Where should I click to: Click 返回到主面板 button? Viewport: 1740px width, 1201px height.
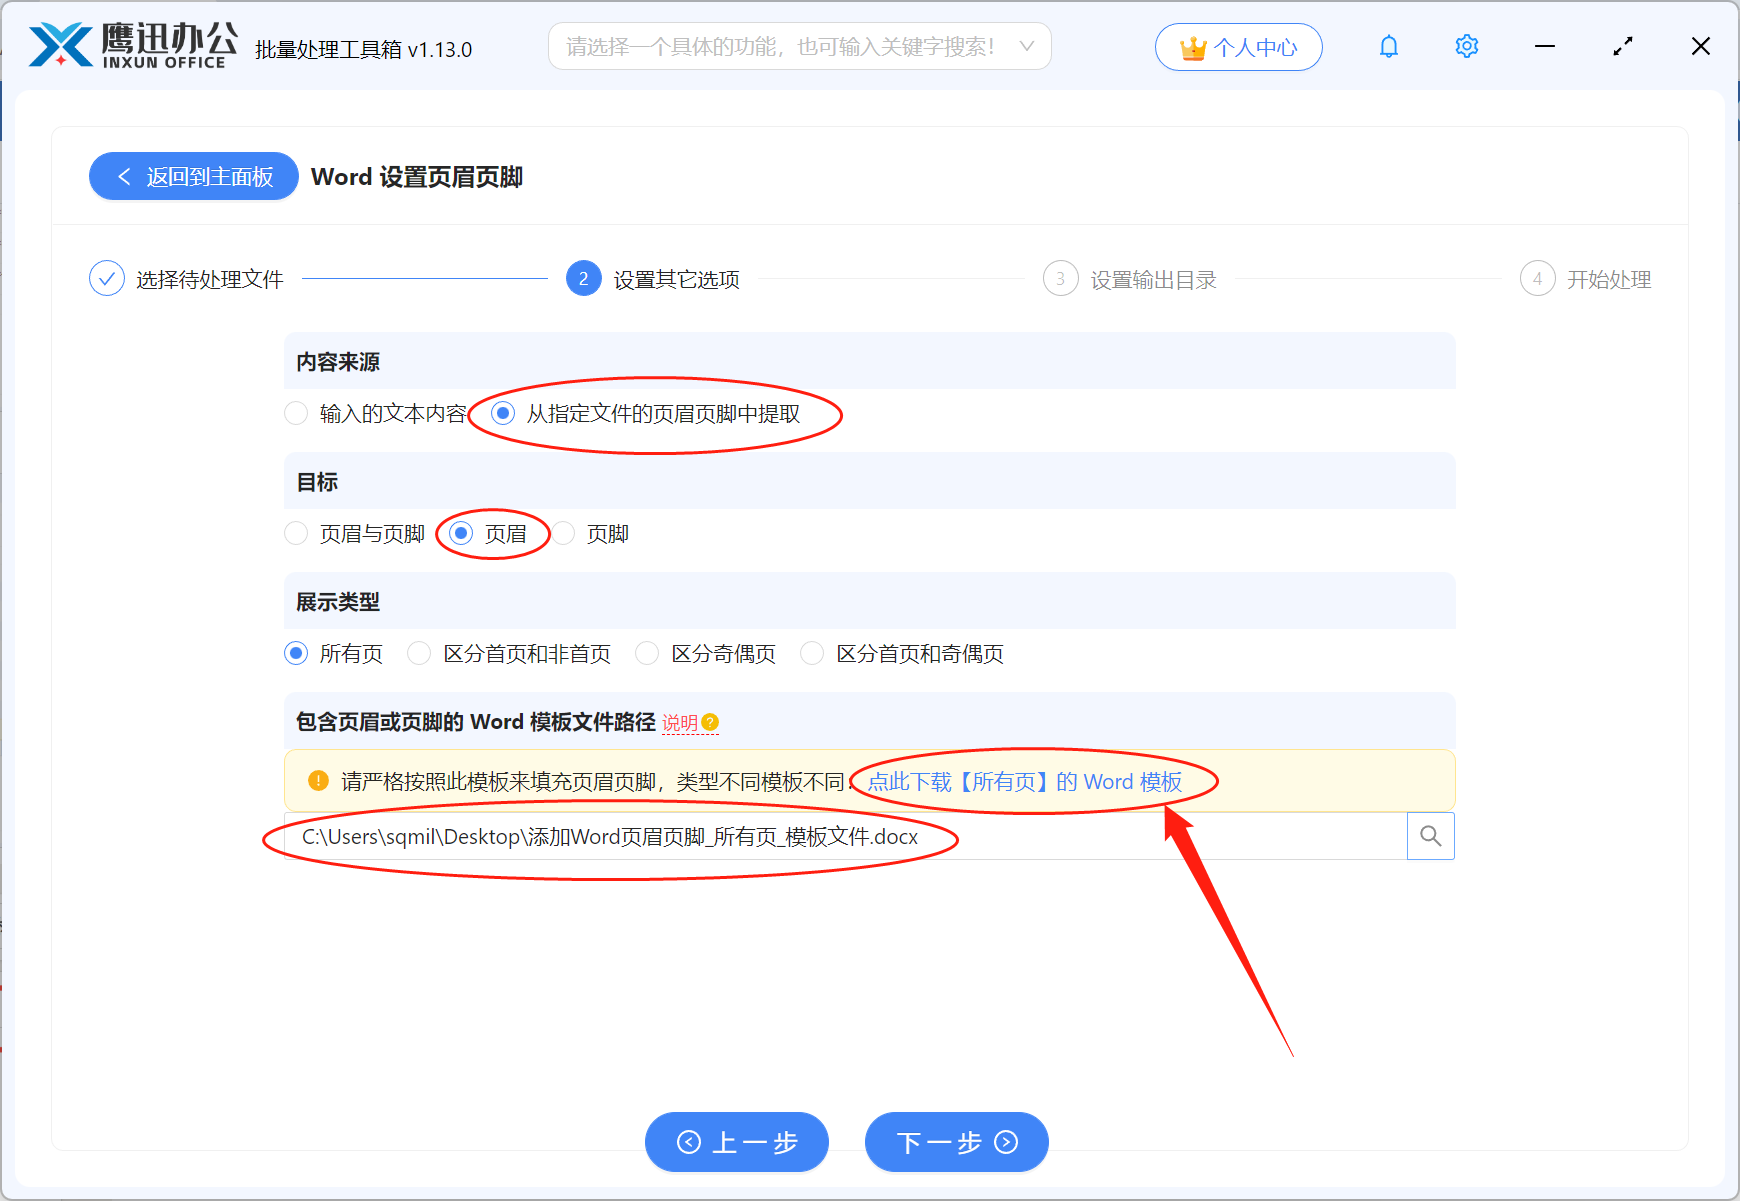193,176
